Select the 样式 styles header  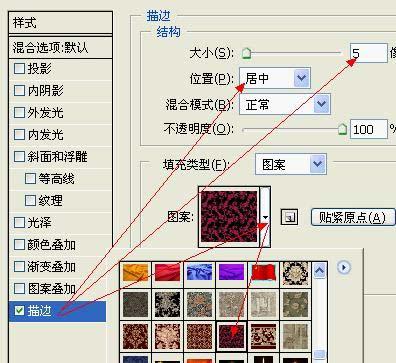tap(60, 23)
